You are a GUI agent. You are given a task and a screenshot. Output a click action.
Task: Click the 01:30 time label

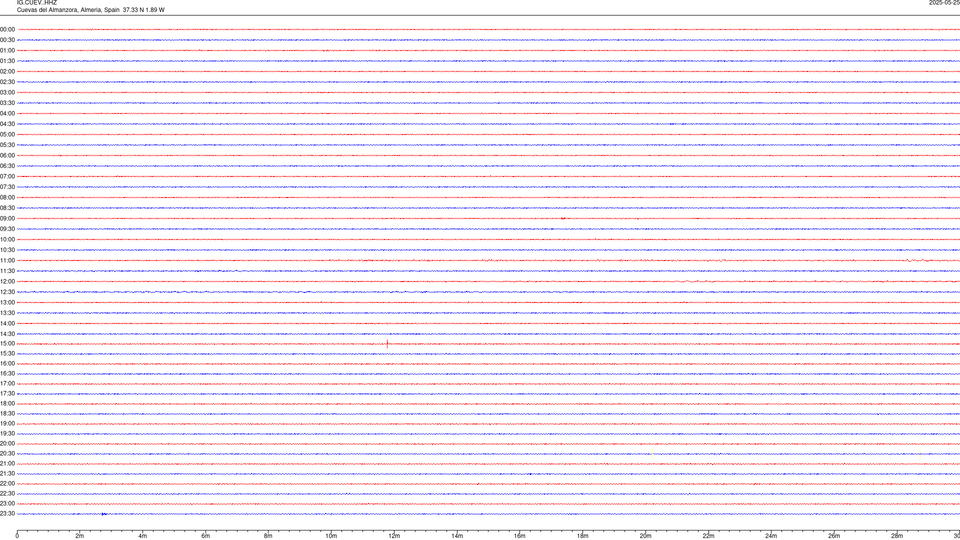pyautogui.click(x=7, y=61)
